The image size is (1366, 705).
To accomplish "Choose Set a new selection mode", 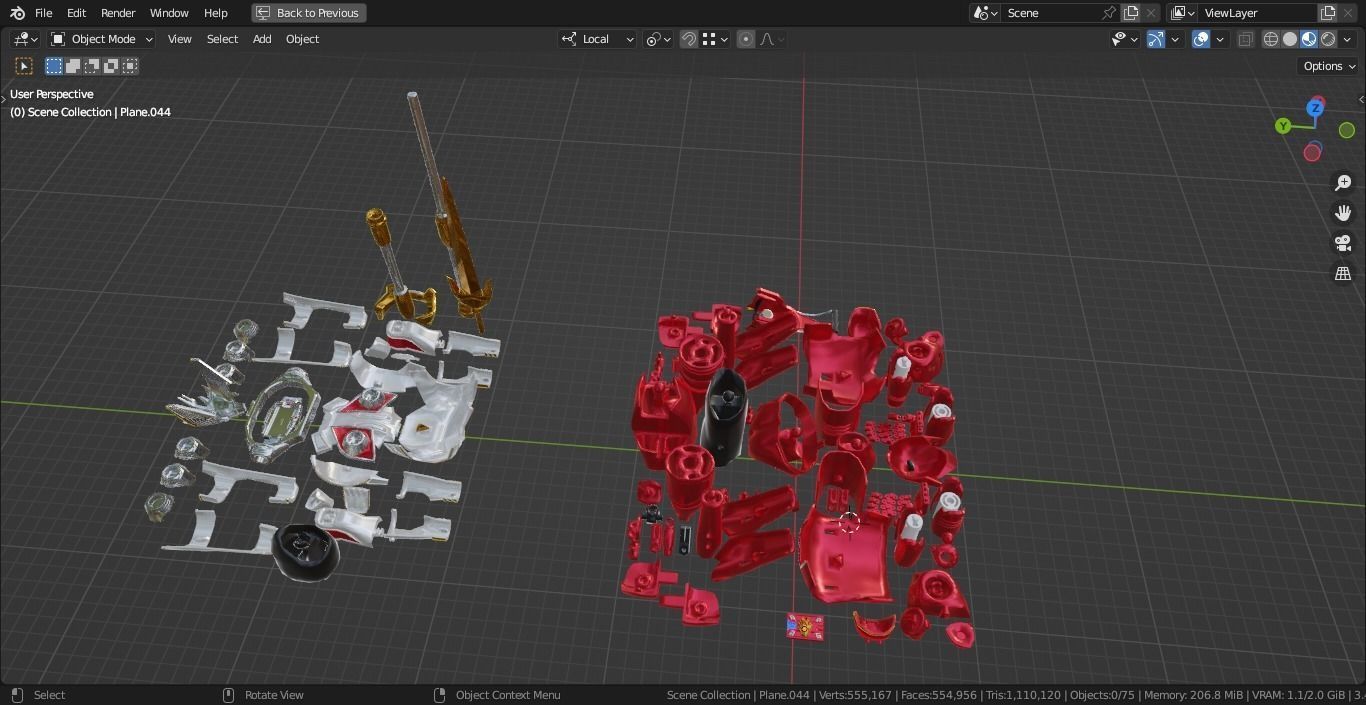I will pos(54,66).
